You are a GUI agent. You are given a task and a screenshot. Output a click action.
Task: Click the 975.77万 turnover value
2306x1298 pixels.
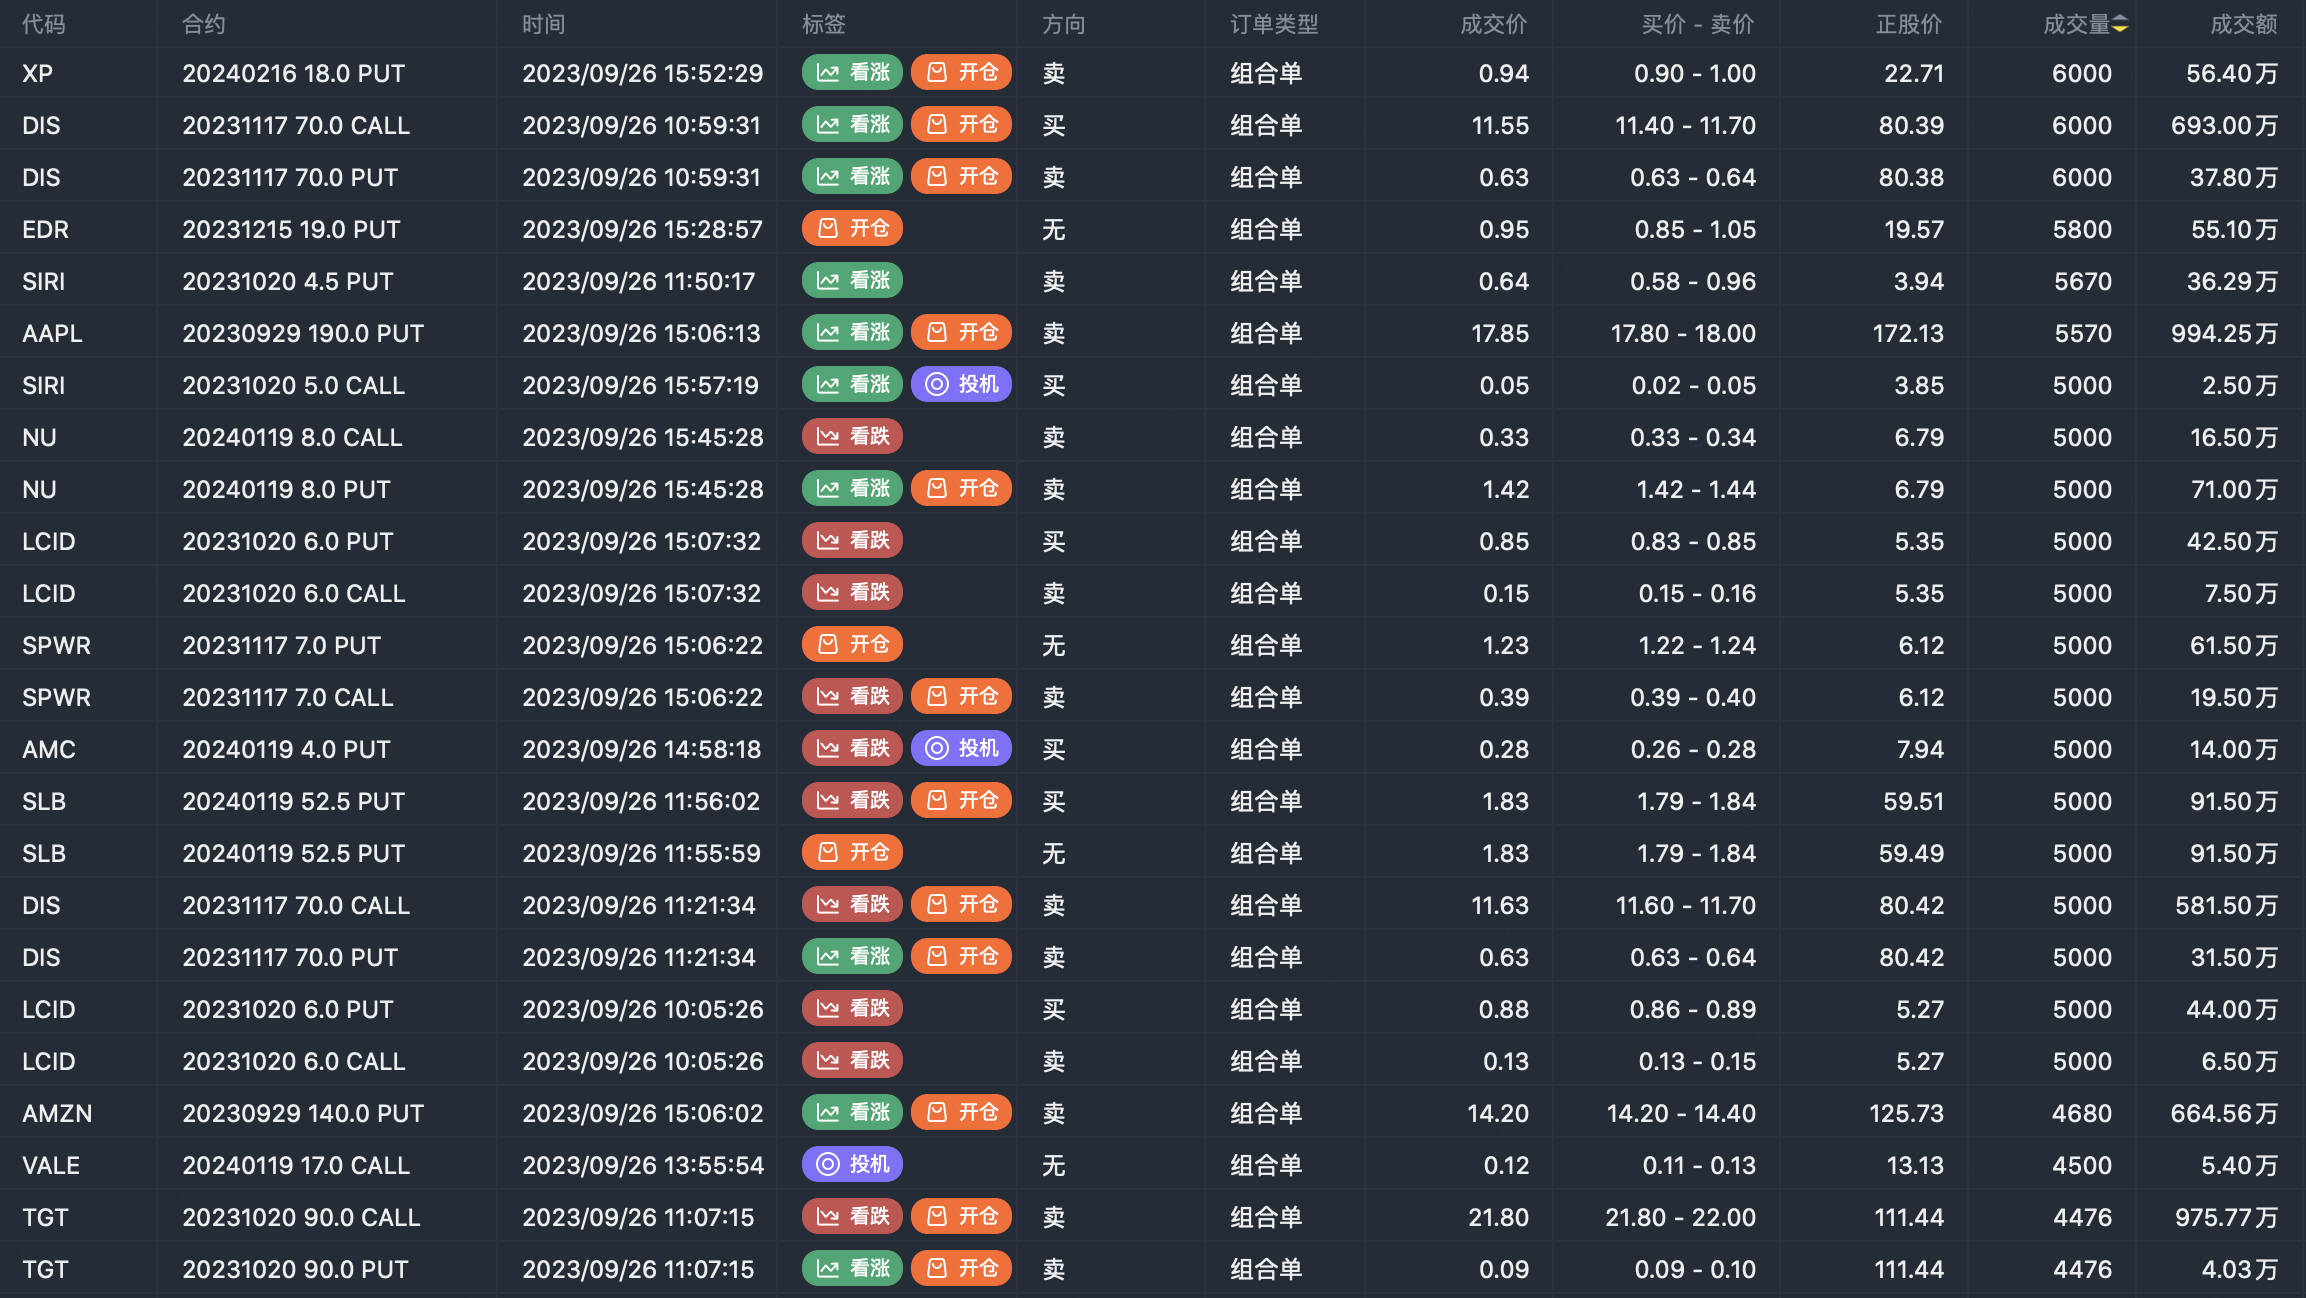click(x=2226, y=1217)
